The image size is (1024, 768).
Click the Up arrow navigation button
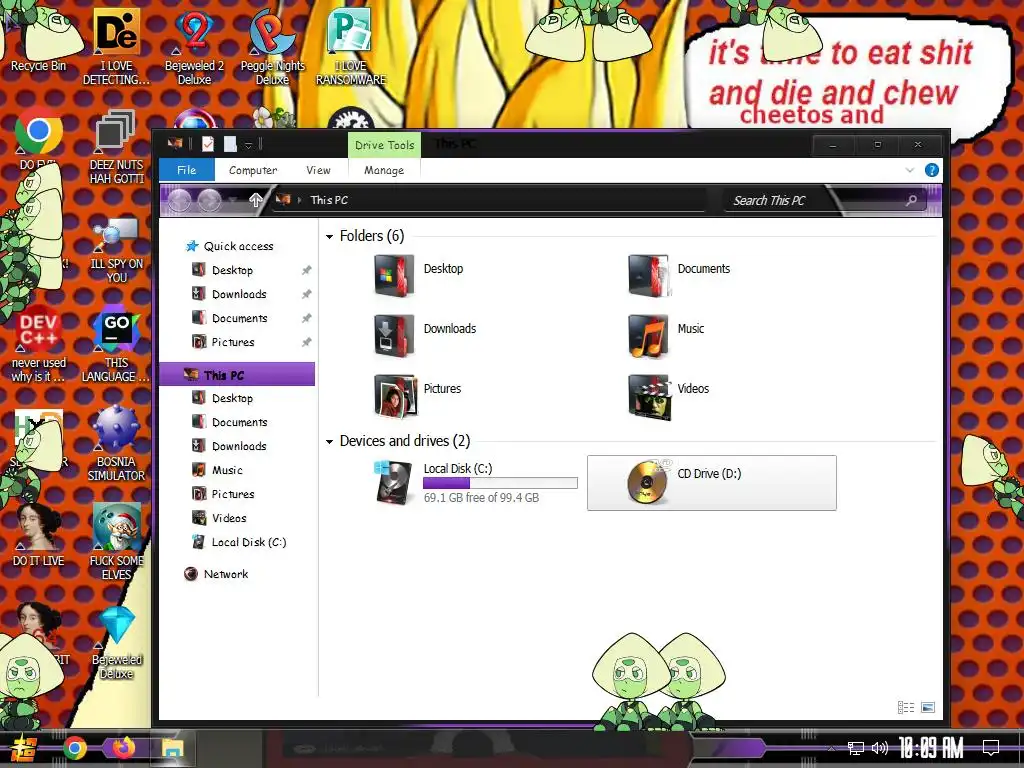coord(255,200)
